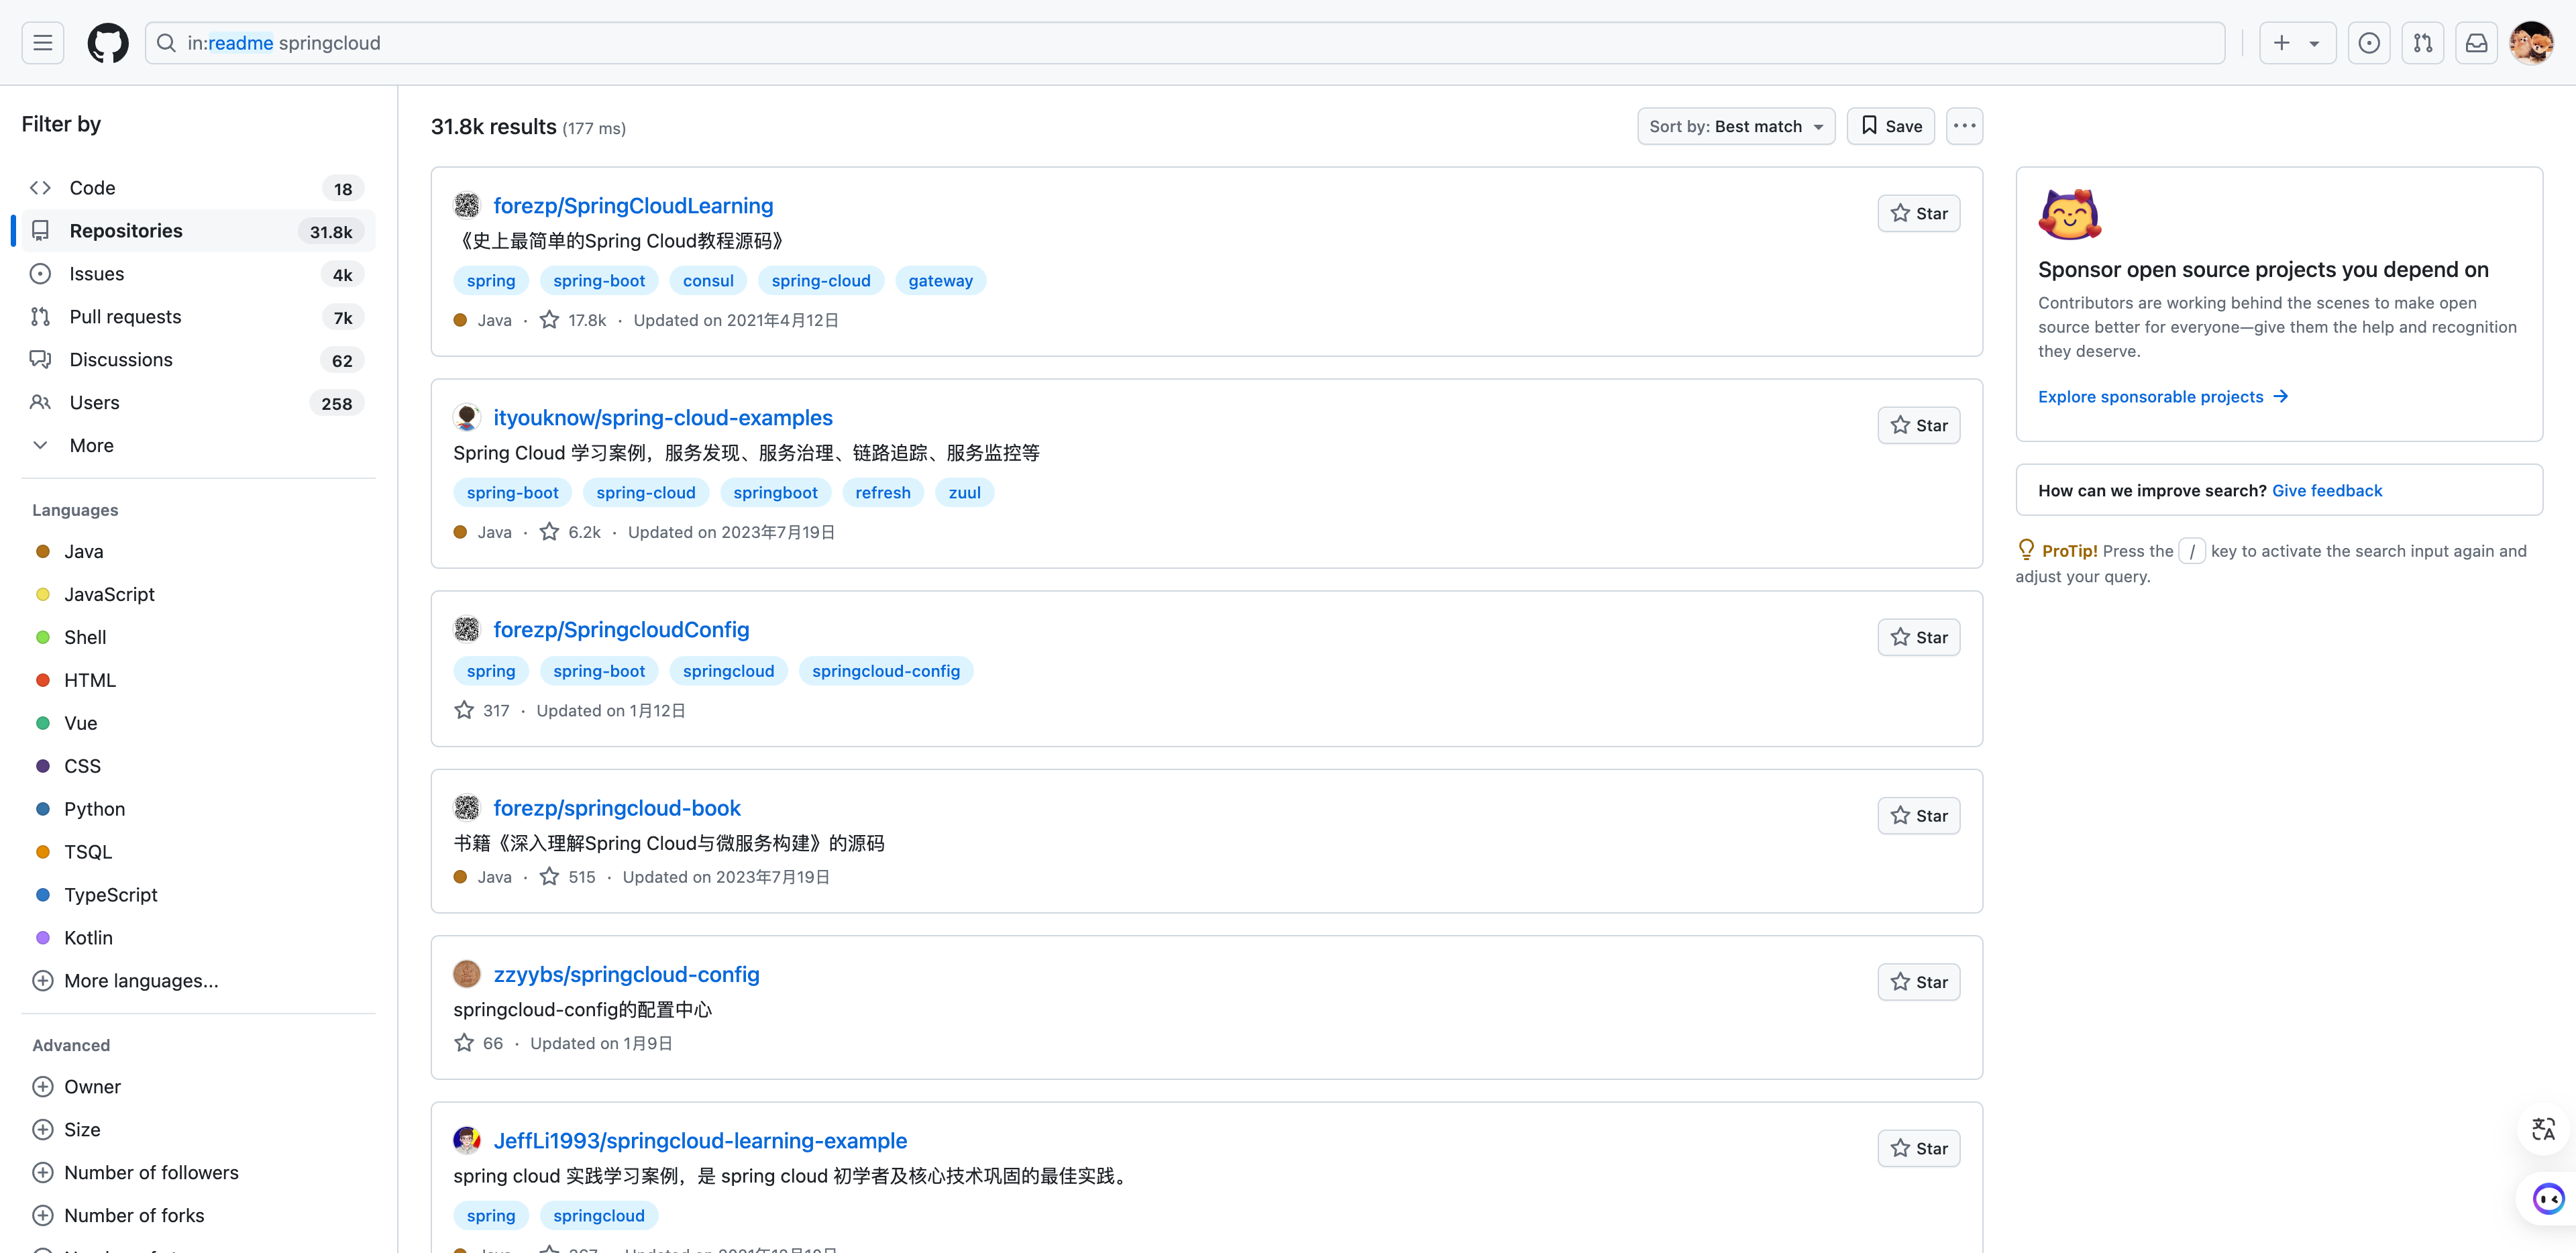Click the translate floating icon
Viewport: 2576px width, 1253px height.
(2543, 1129)
